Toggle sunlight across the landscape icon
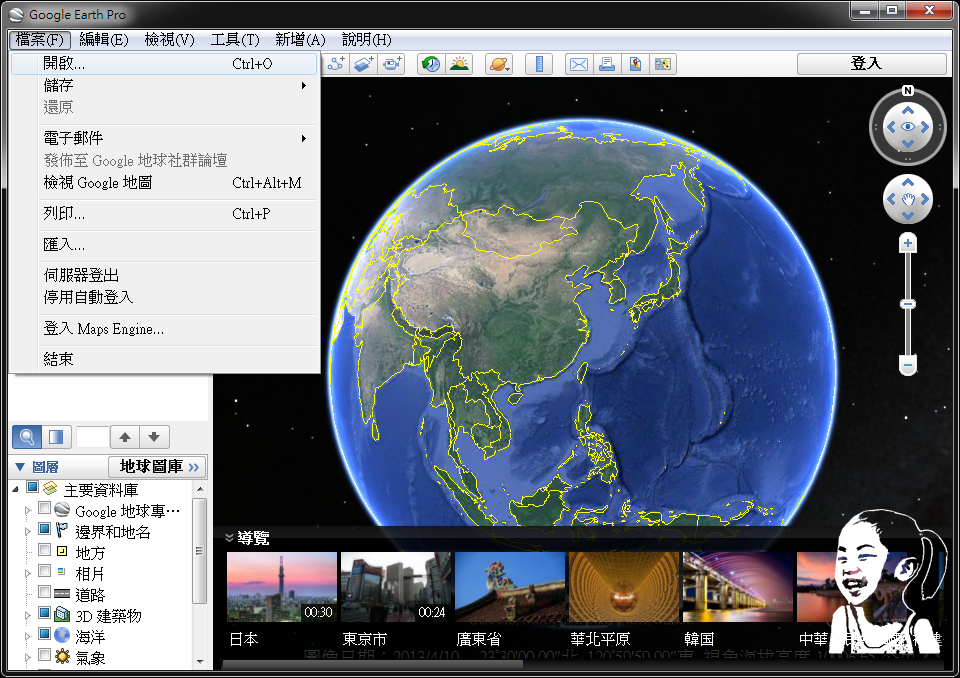Screen dimensions: 960x678 [459, 64]
